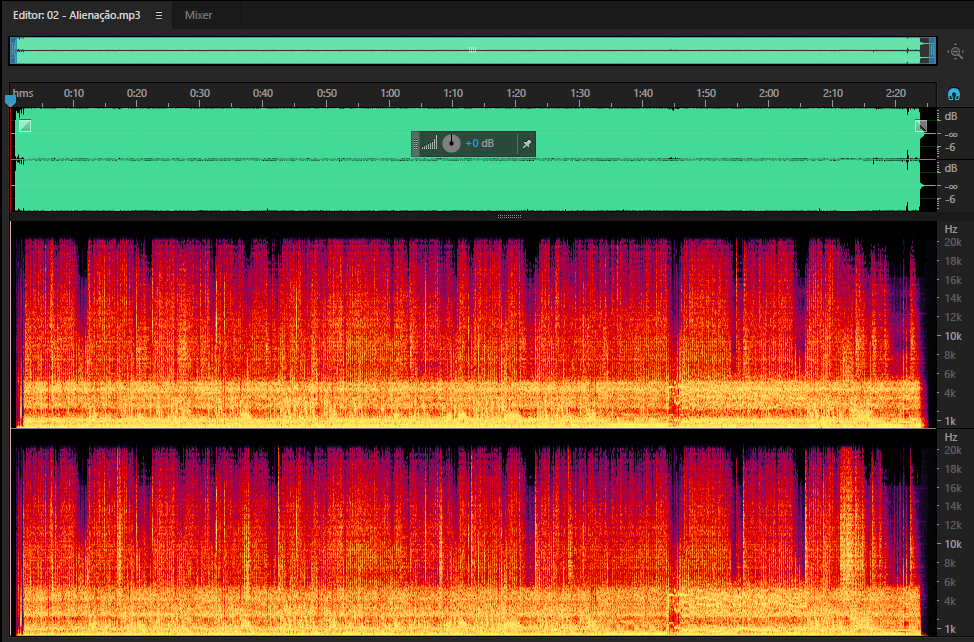Click the 10k mark on top spectrogram scale
The width and height of the screenshot is (974, 642).
[x=953, y=336]
